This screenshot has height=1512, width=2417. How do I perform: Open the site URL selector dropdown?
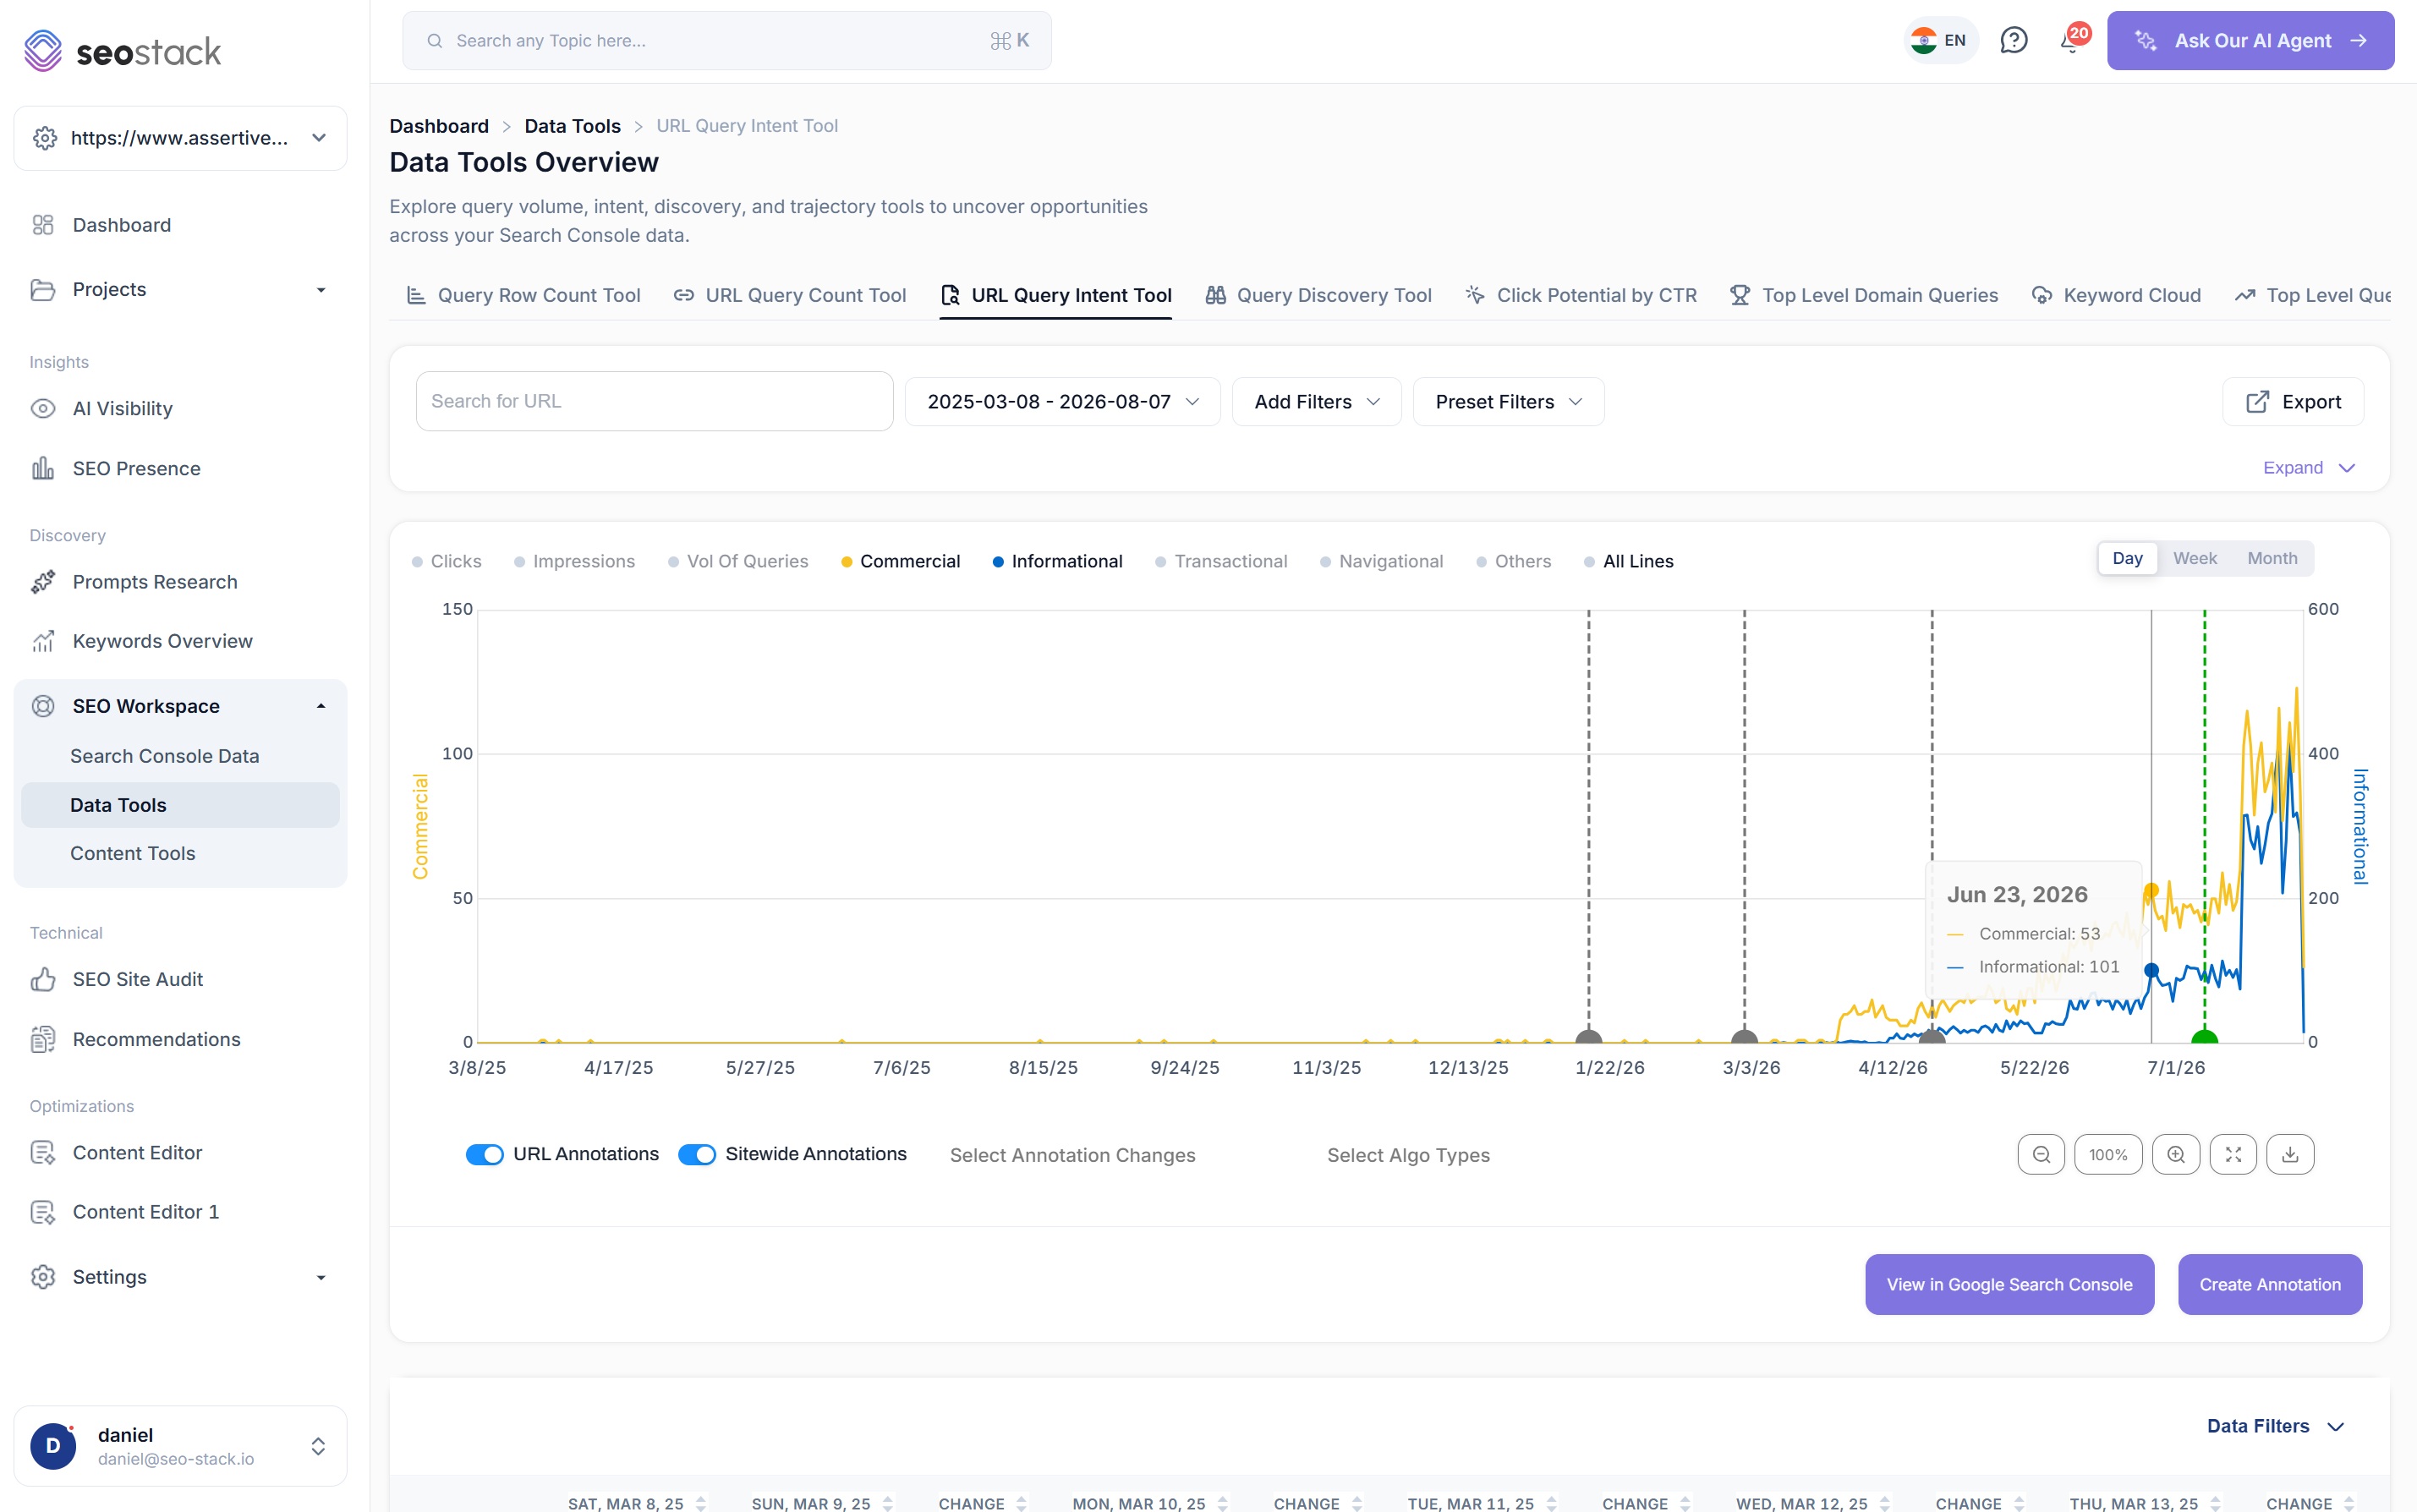click(180, 138)
